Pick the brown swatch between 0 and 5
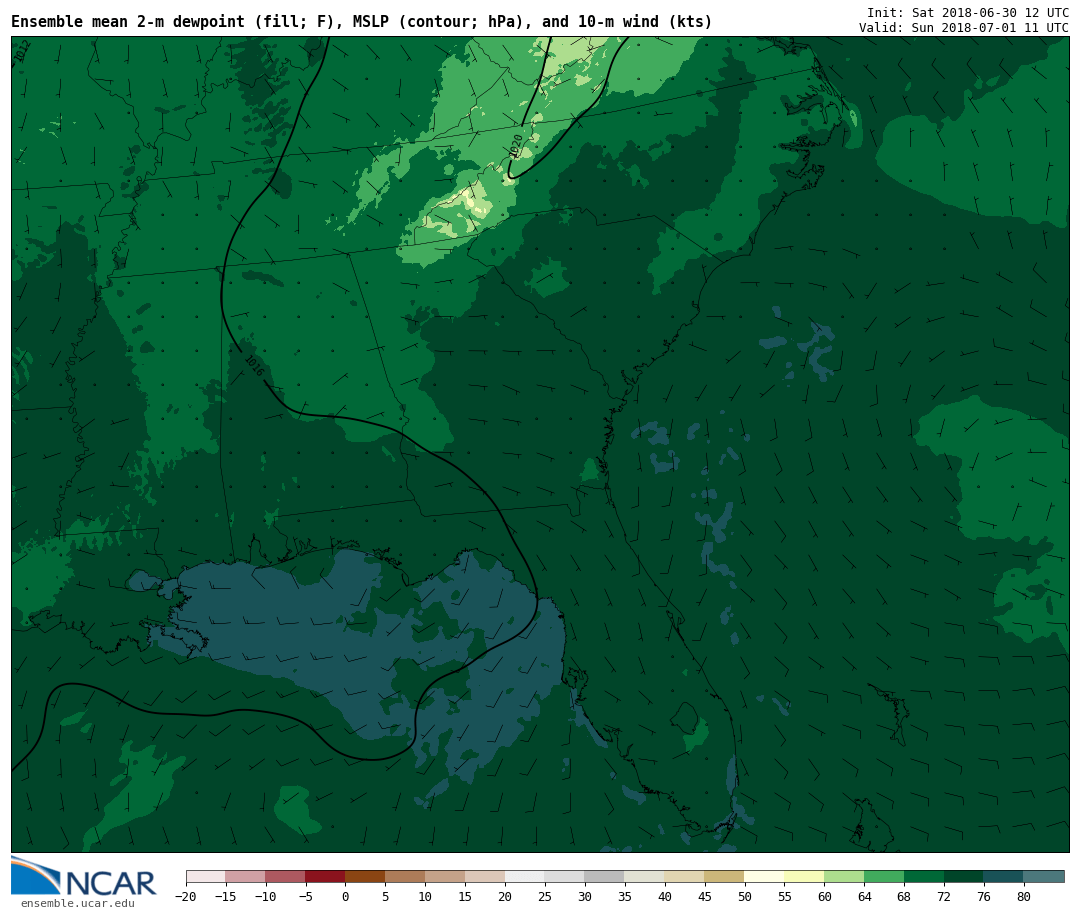This screenshot has width=1080, height=915. tap(365, 876)
